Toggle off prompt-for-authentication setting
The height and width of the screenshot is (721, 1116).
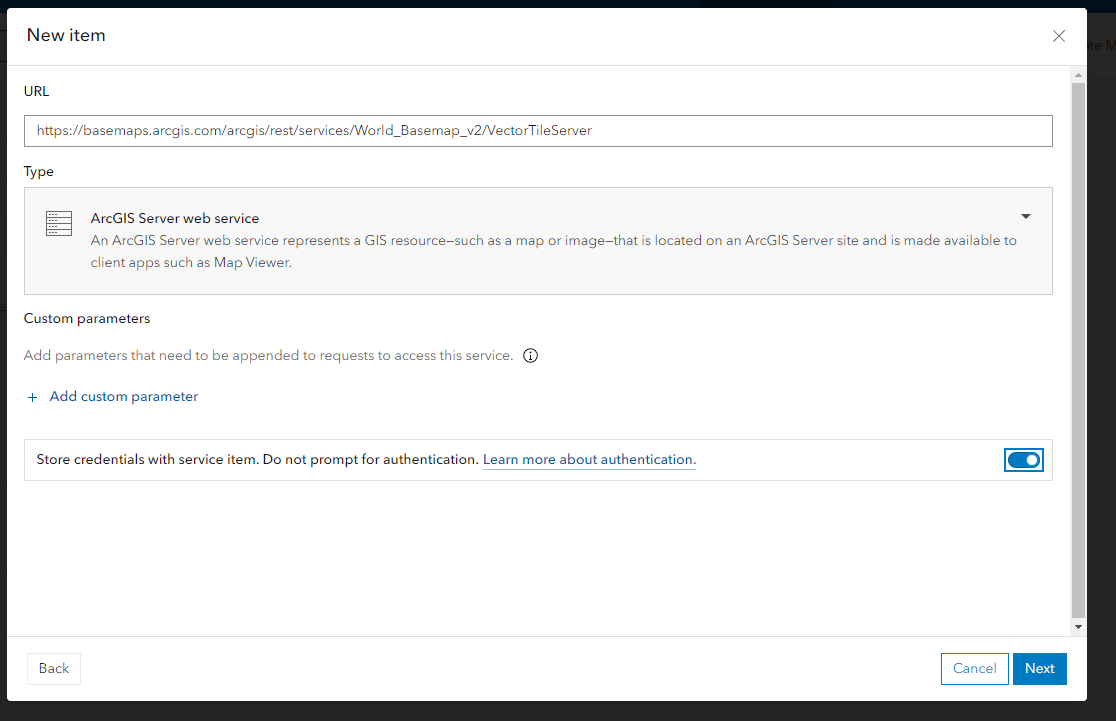click(x=1024, y=459)
